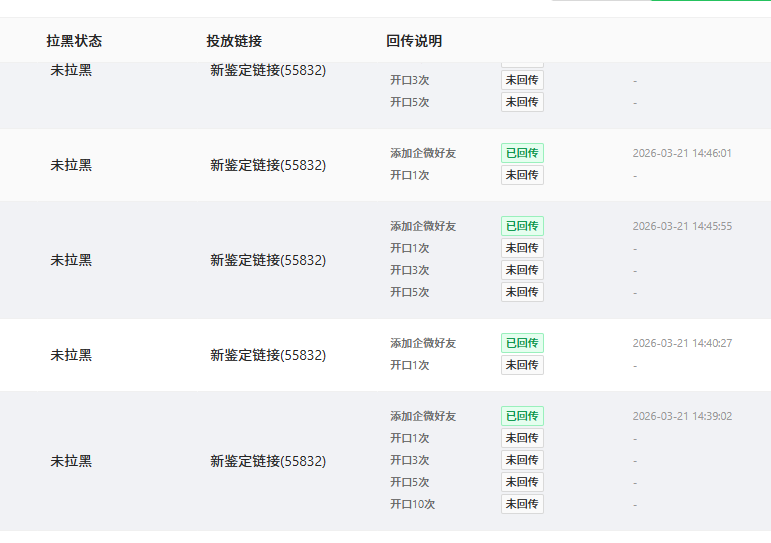Click 未拉黑 status in the 14:40:27 row
771x543 pixels.
tap(71, 355)
